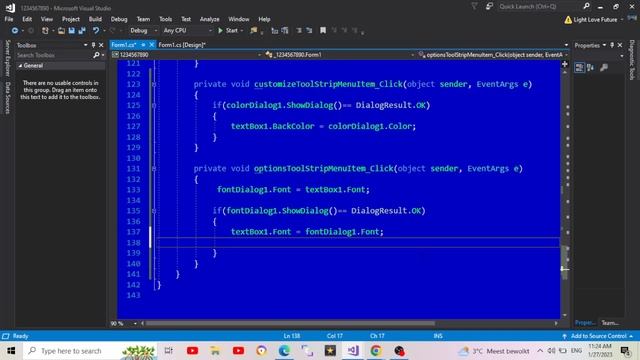Viewport: 640px width, 360px height.
Task: Click the Open File folder icon
Action: coord(61,31)
